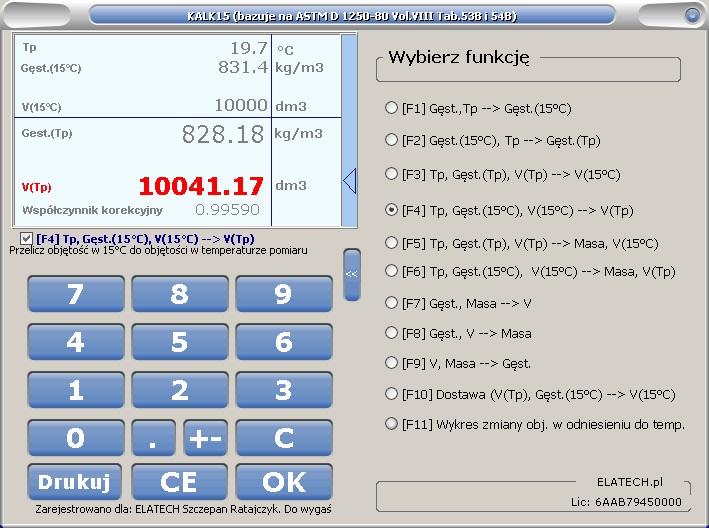Image resolution: width=709 pixels, height=528 pixels.
Task: Tap keypad digit 8
Action: pos(180,294)
